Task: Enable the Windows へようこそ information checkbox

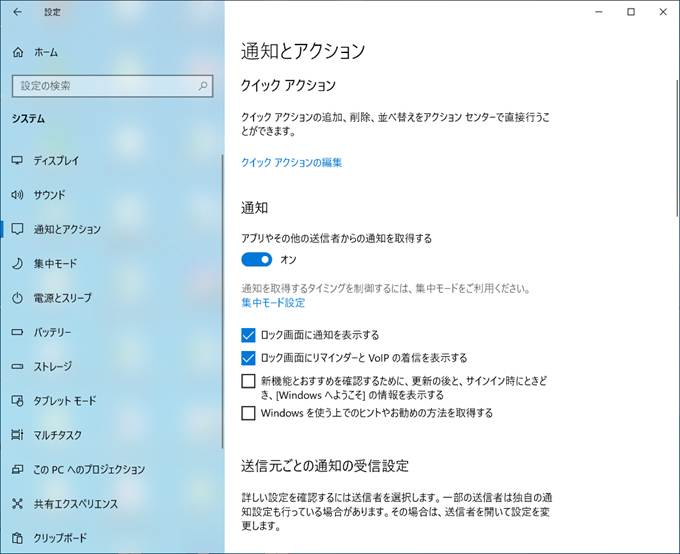Action: pyautogui.click(x=249, y=381)
